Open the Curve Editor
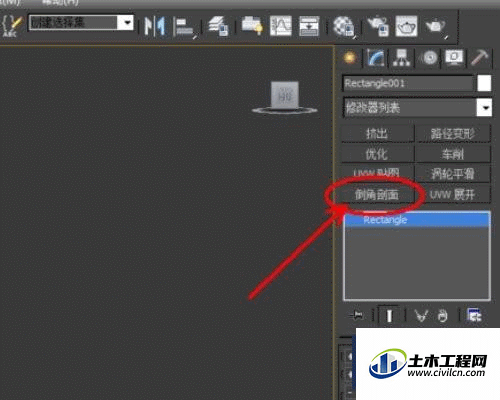This screenshot has height=400, width=500. 280,26
